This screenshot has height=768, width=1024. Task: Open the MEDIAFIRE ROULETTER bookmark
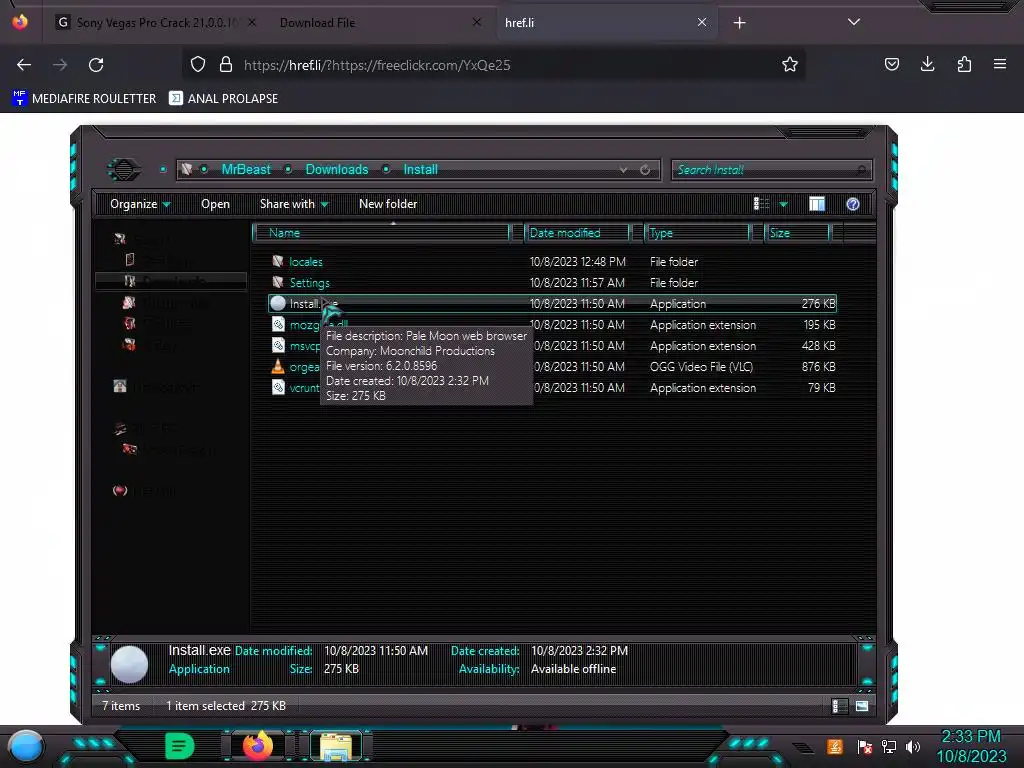click(x=84, y=99)
